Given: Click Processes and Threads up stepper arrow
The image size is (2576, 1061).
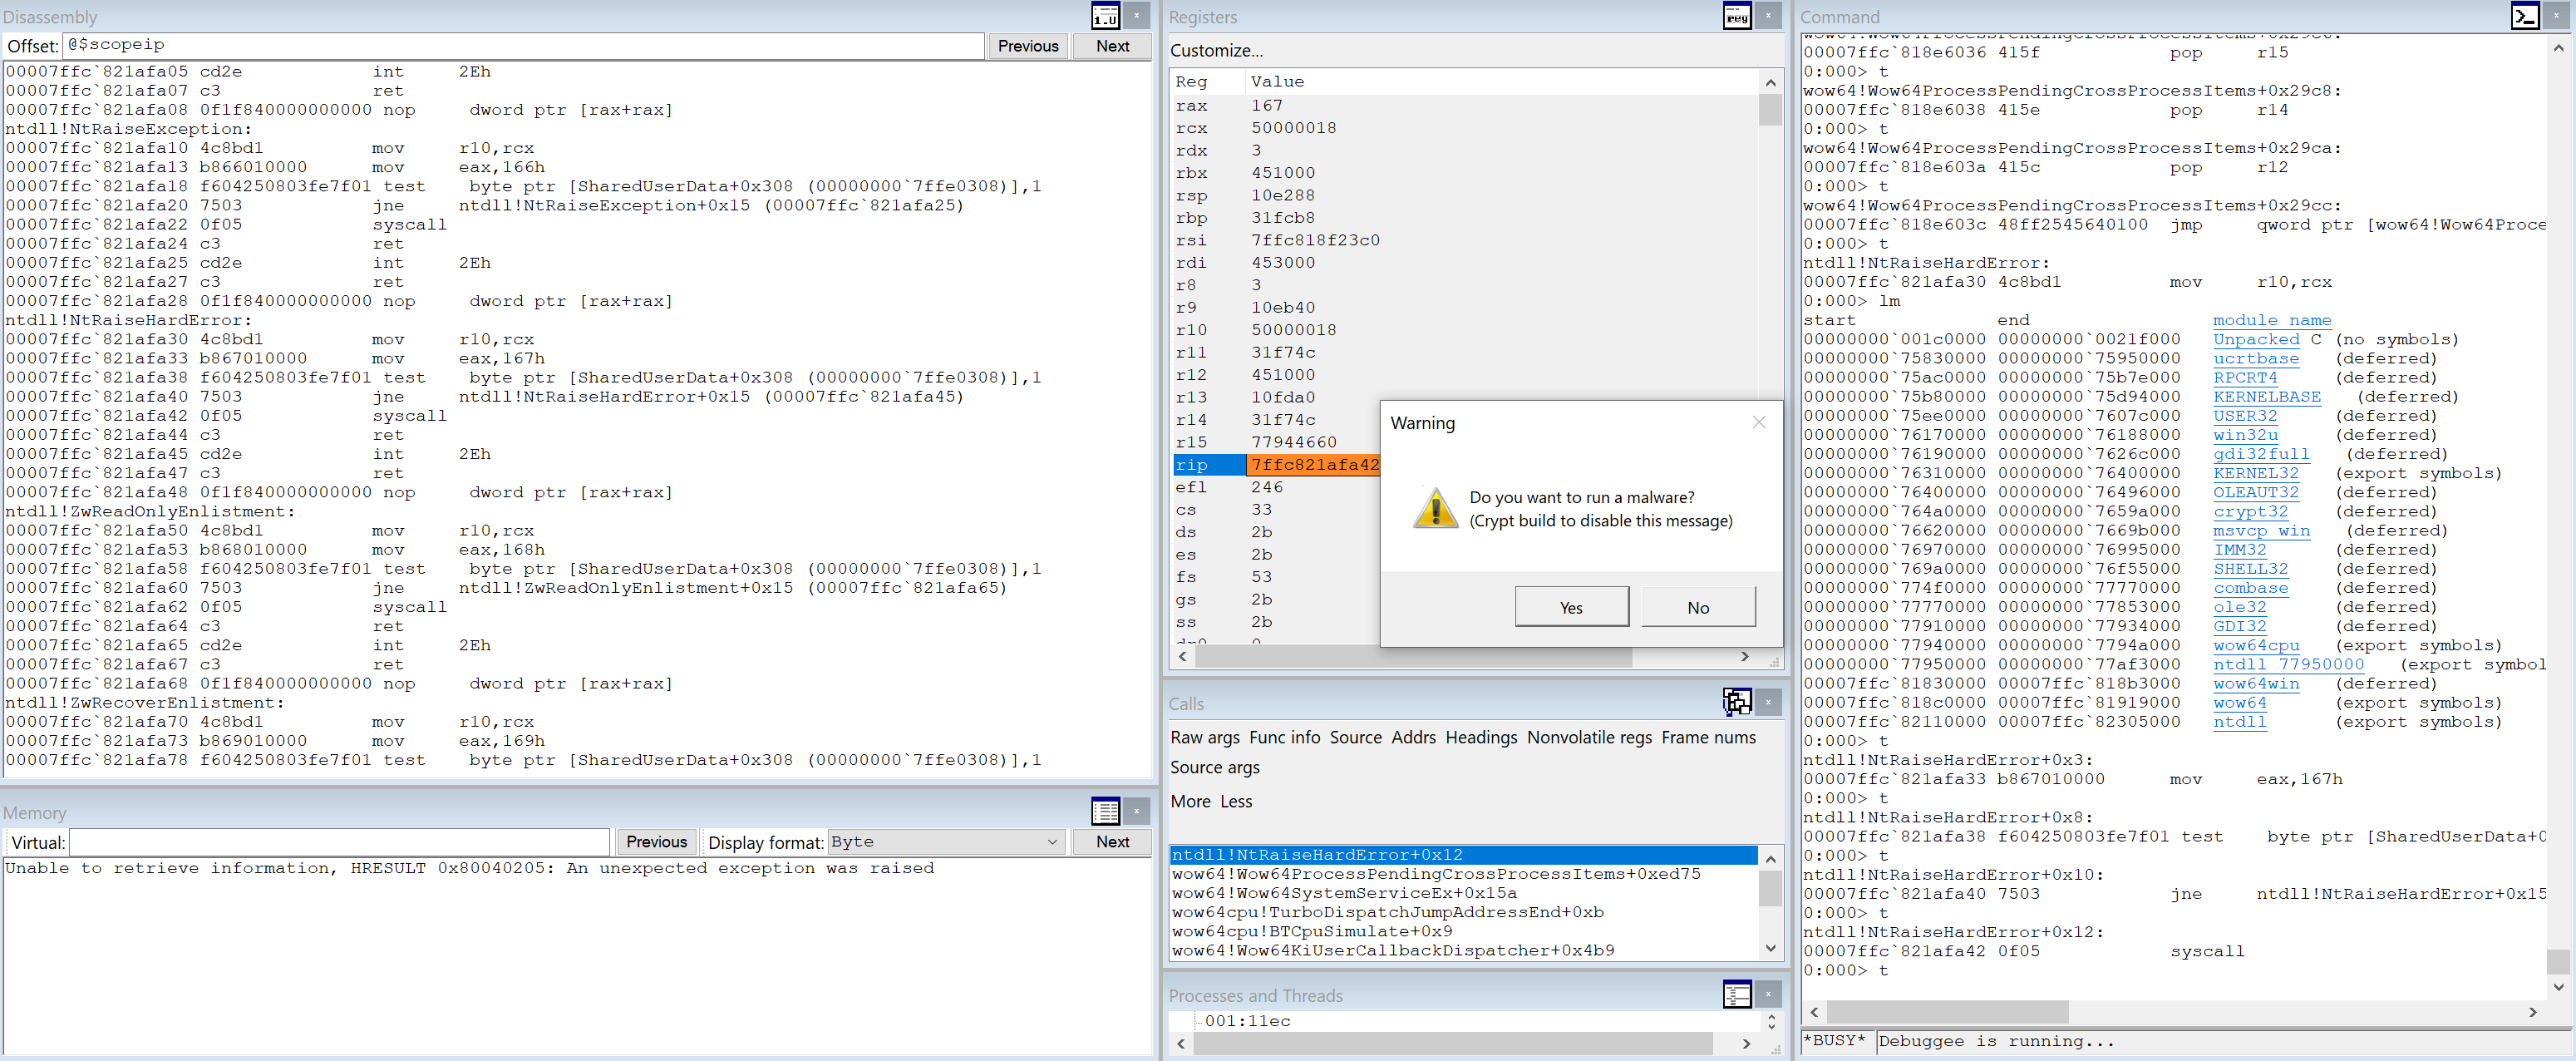Looking at the screenshot, I should click(x=1771, y=1016).
